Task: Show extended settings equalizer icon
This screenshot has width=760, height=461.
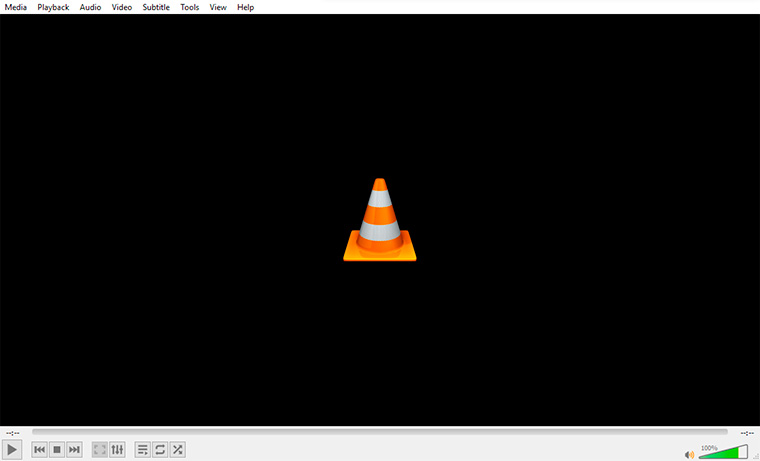Action: pyautogui.click(x=117, y=450)
